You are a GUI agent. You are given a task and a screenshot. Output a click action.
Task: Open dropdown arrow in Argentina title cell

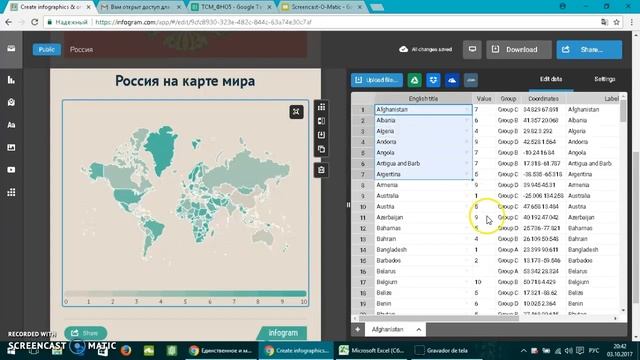pyautogui.click(x=467, y=174)
